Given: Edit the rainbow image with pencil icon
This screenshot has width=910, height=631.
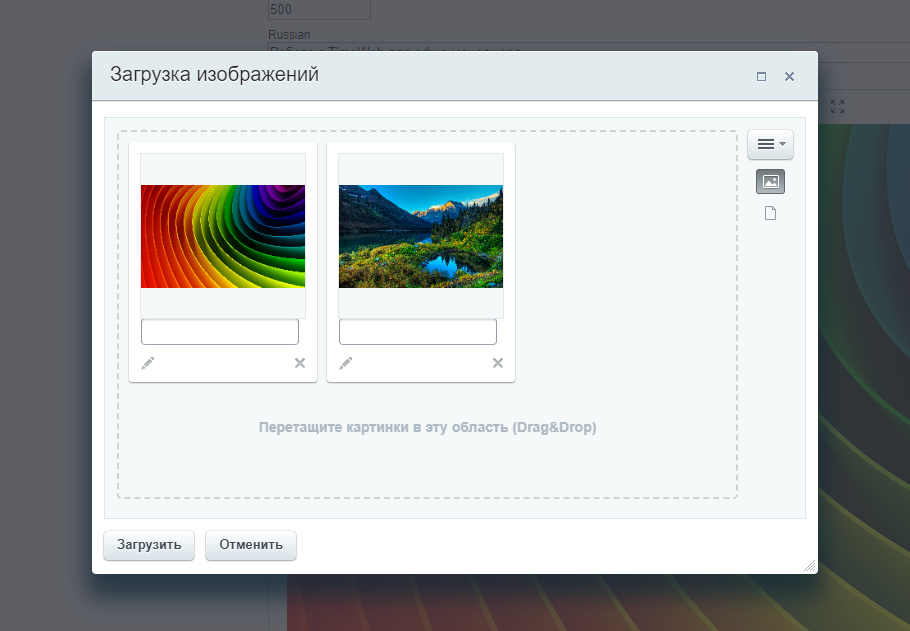Looking at the screenshot, I should 148,363.
